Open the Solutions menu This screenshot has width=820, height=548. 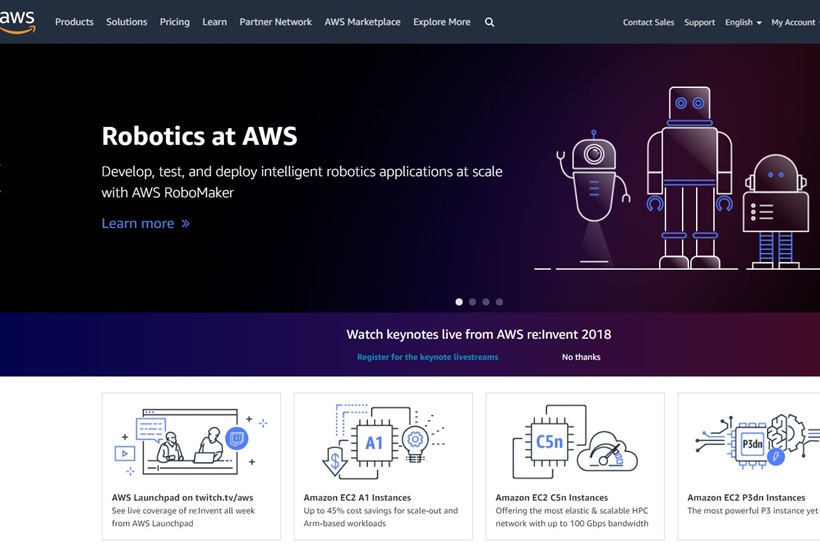point(127,22)
